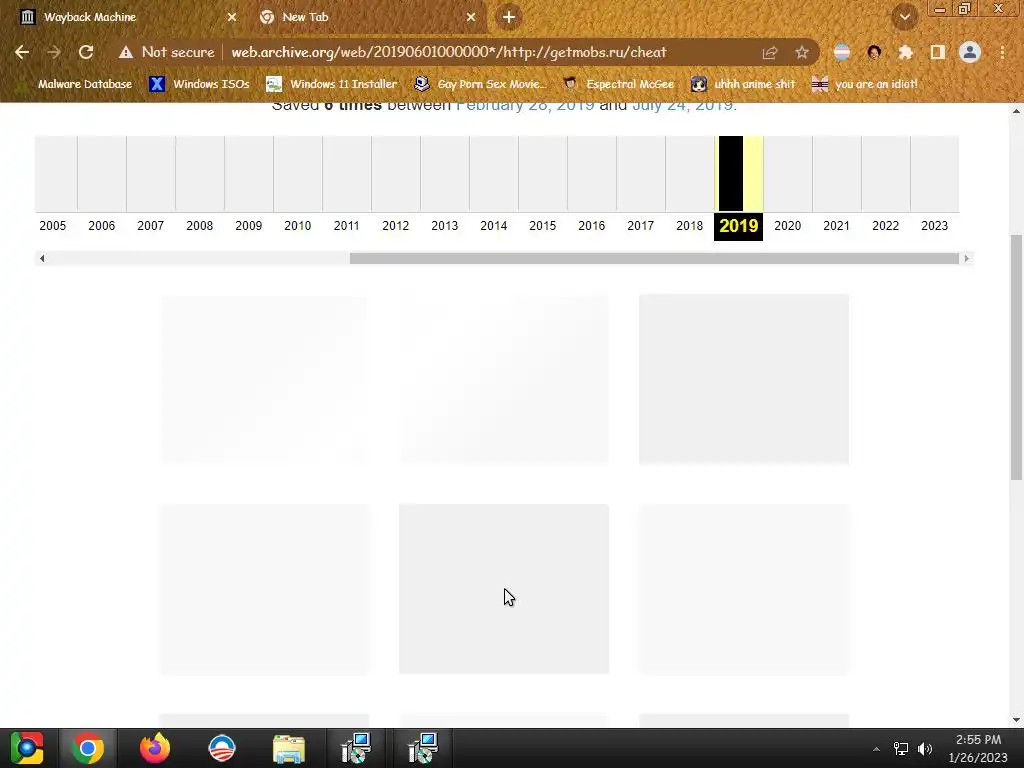Open the Windows ISOs bookmark
This screenshot has height=768, width=1024.
[199, 84]
